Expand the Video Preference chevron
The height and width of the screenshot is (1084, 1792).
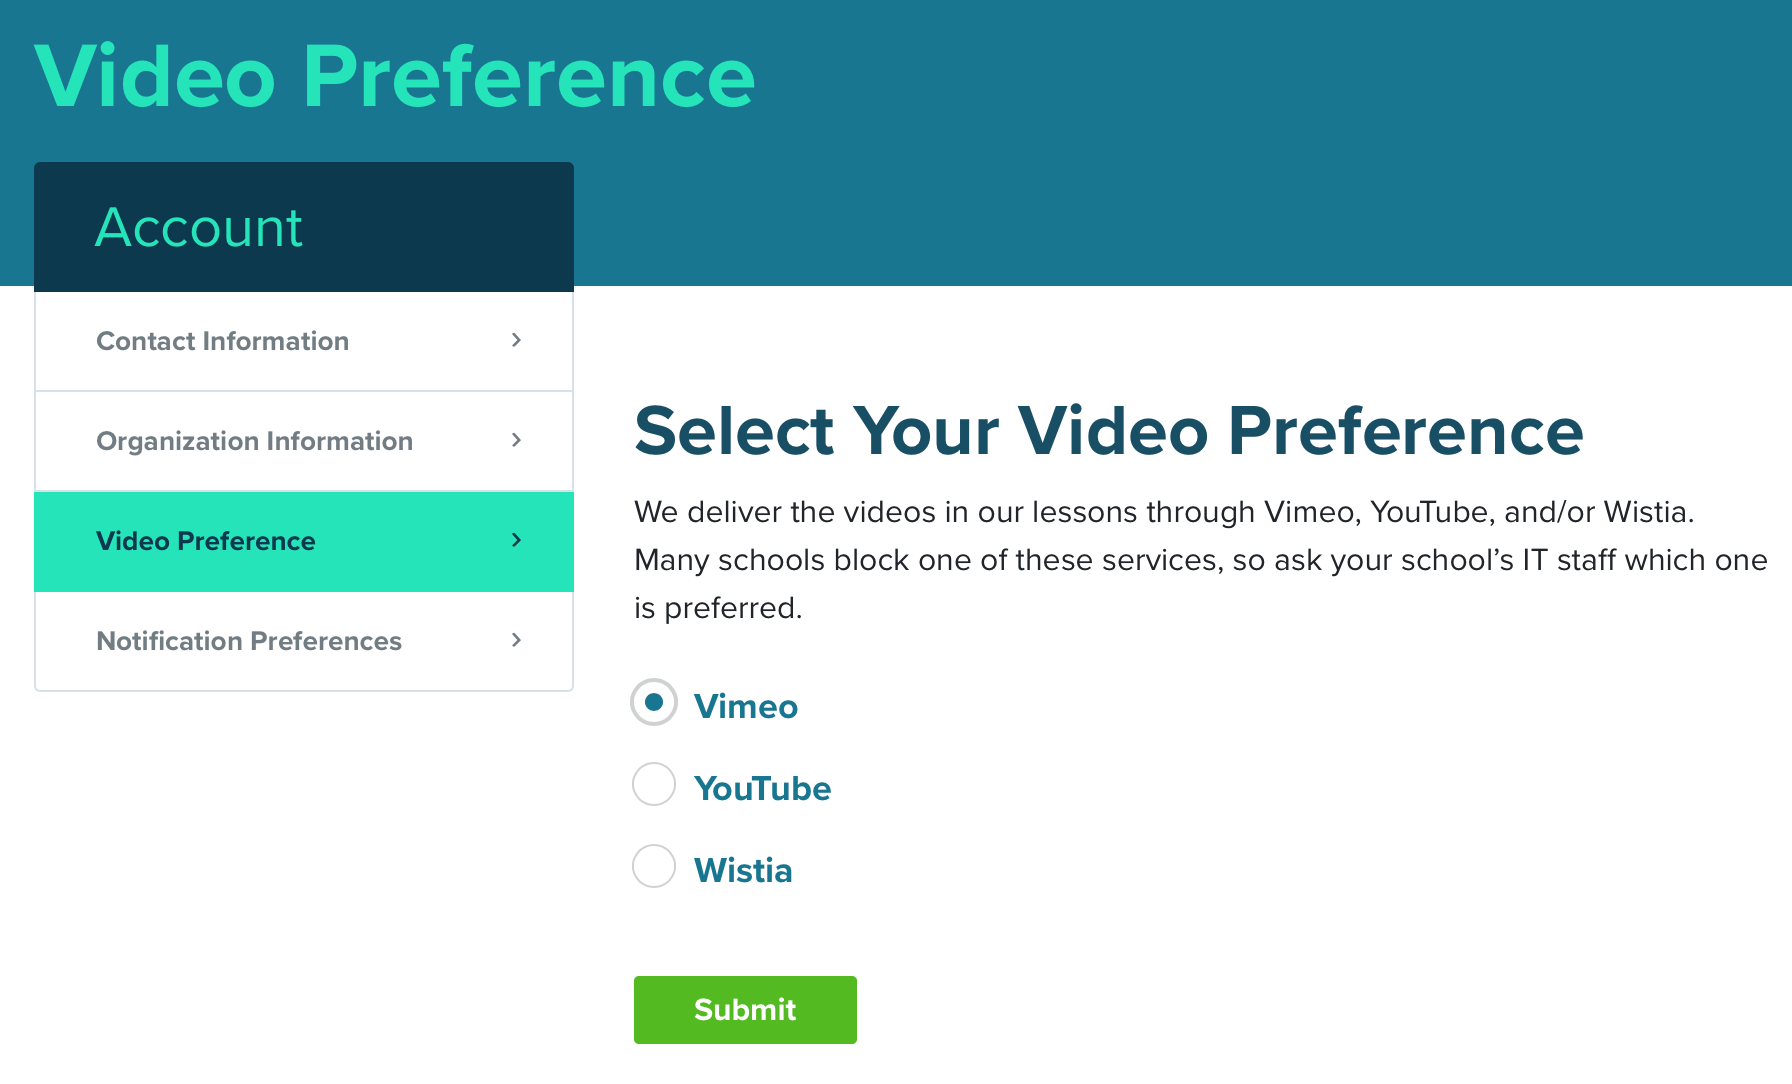pyautogui.click(x=517, y=541)
